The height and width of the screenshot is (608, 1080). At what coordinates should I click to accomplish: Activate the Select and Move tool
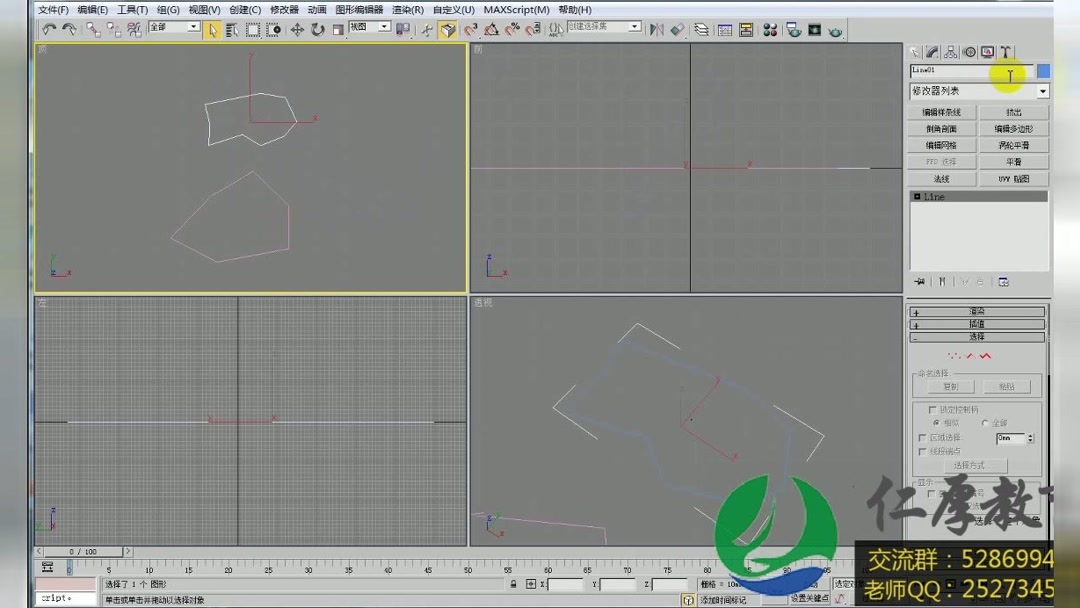(x=296, y=29)
